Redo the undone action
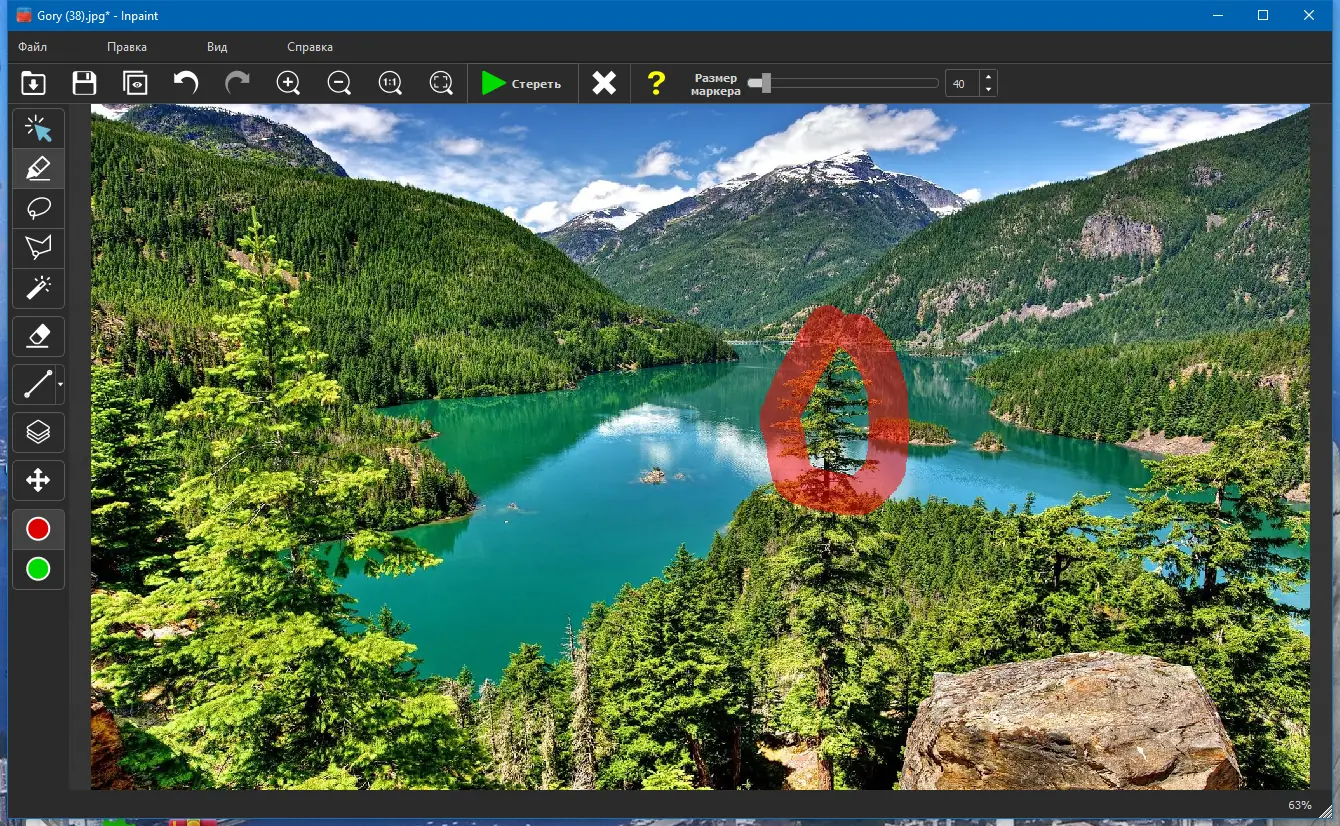 click(237, 83)
